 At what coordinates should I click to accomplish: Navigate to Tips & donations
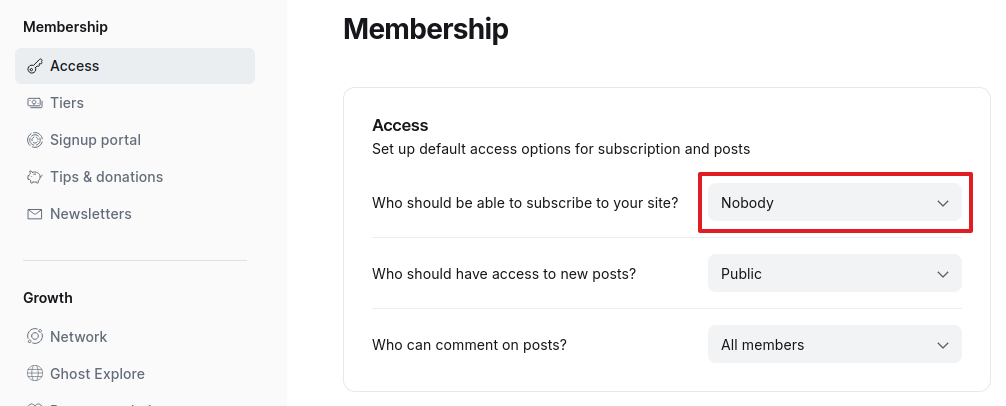point(106,177)
